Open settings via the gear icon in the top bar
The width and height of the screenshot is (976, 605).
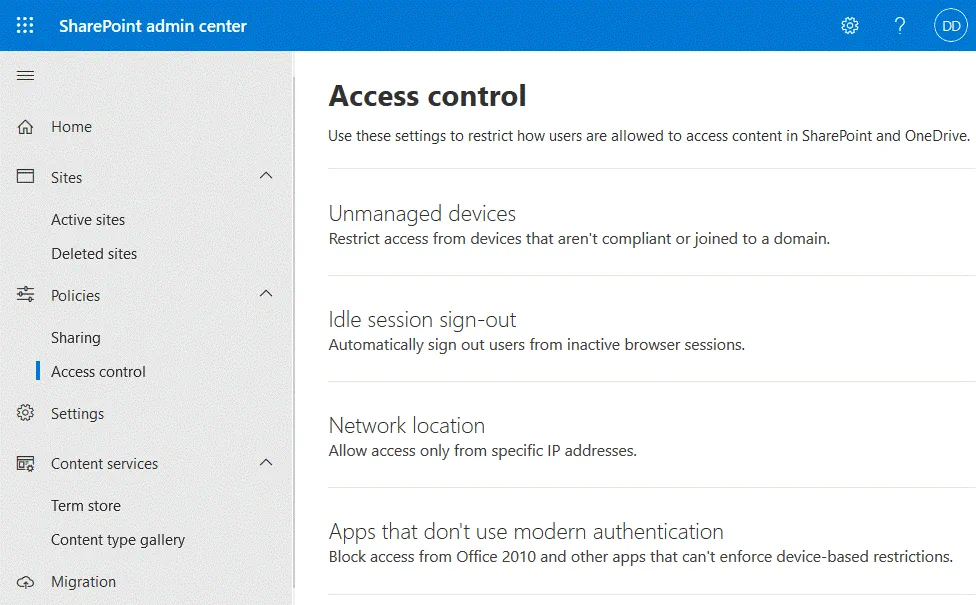click(x=849, y=25)
